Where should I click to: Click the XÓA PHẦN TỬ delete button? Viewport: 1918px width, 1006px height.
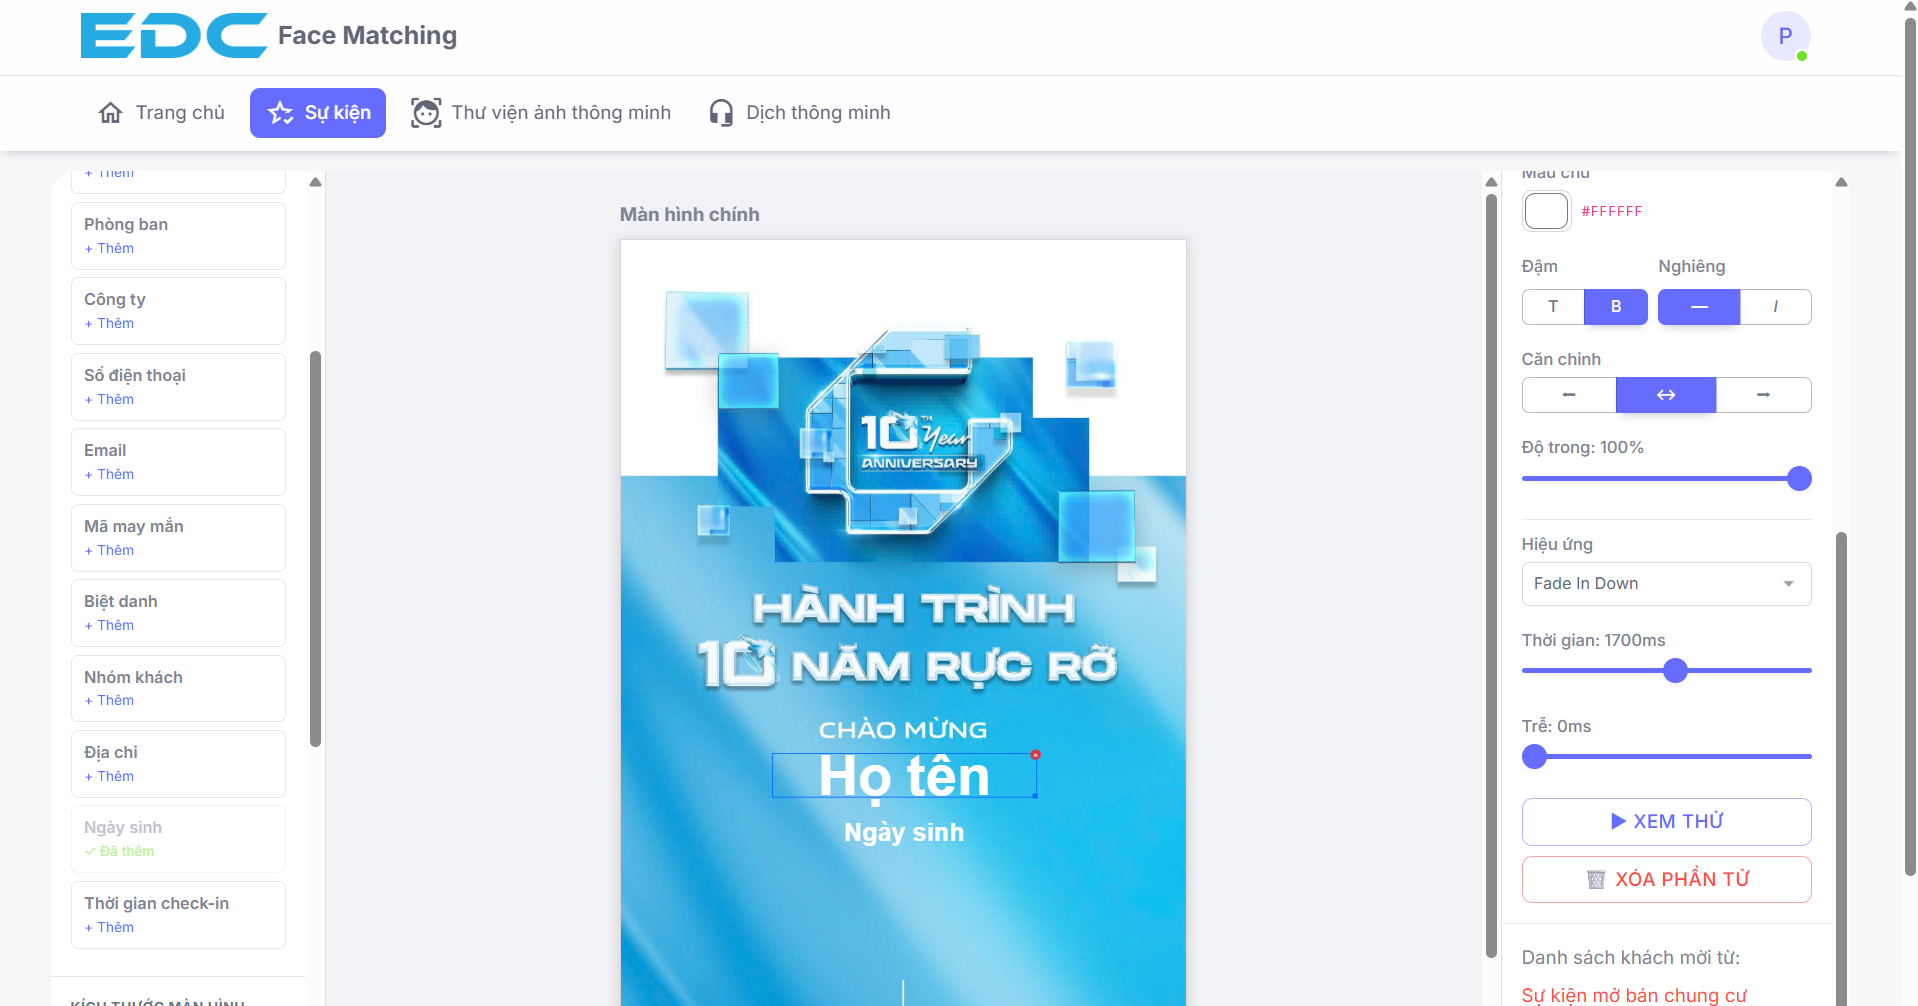point(1666,880)
